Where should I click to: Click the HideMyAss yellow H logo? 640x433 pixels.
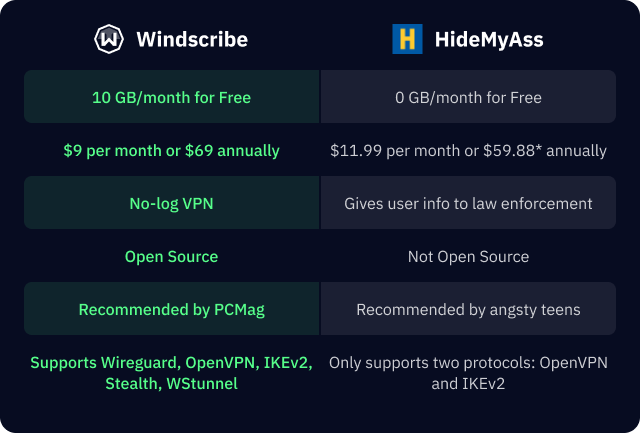(407, 39)
